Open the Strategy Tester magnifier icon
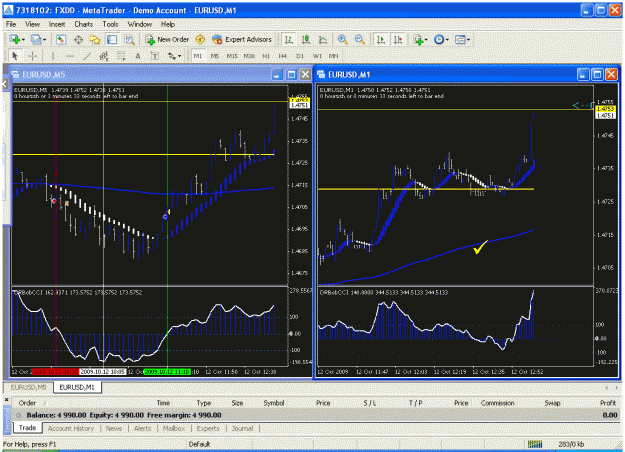This screenshot has height=452, width=625. (x=129, y=39)
